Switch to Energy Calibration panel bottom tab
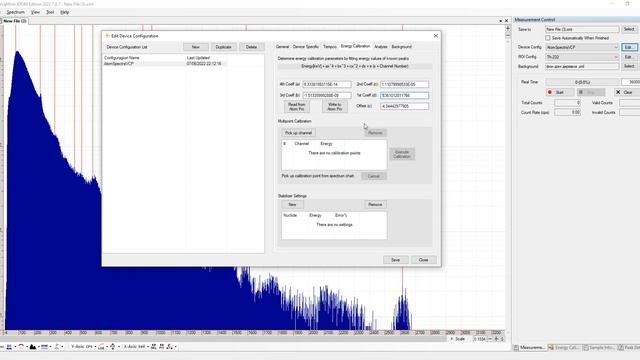The width and height of the screenshot is (640, 360). [564, 348]
